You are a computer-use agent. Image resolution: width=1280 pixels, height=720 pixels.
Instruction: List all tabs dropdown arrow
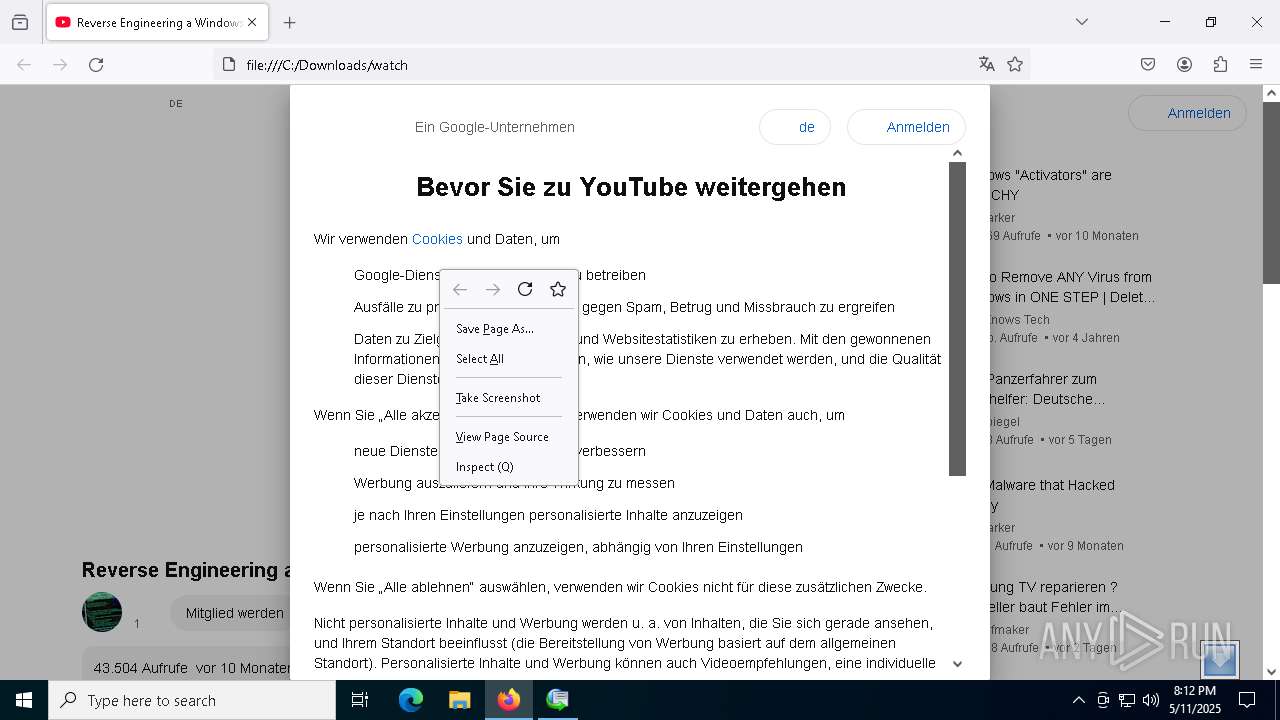click(1082, 22)
